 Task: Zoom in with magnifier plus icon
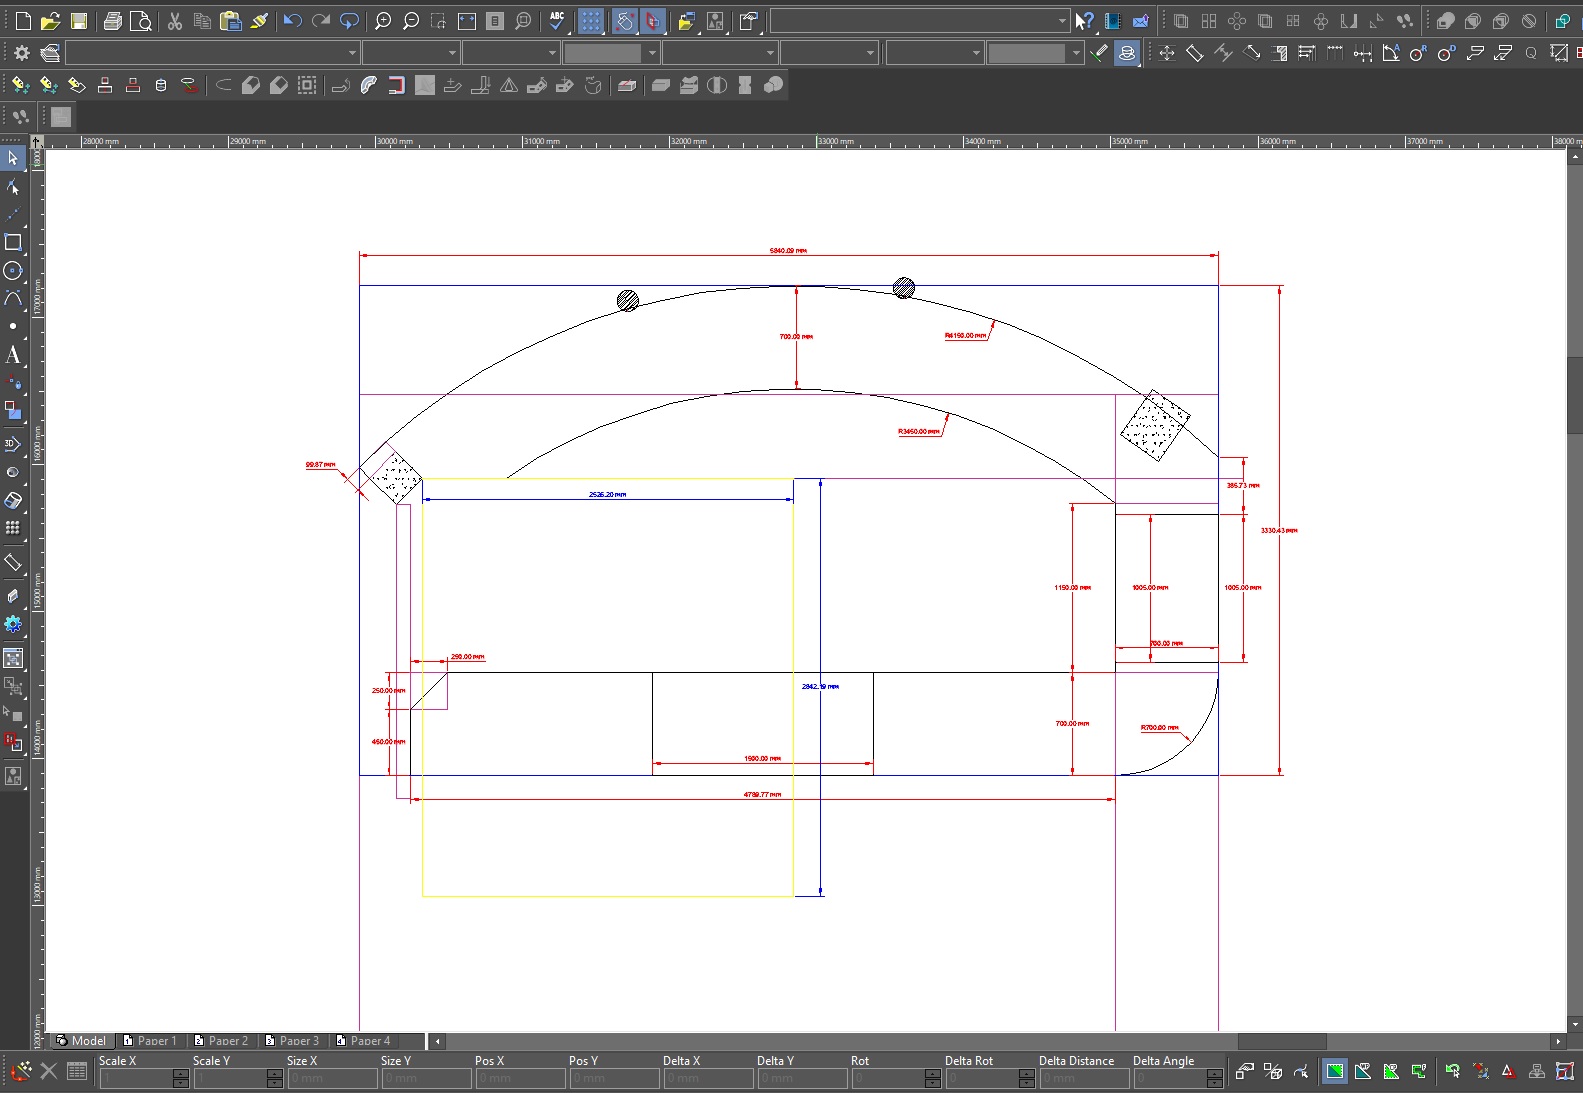[x=383, y=21]
